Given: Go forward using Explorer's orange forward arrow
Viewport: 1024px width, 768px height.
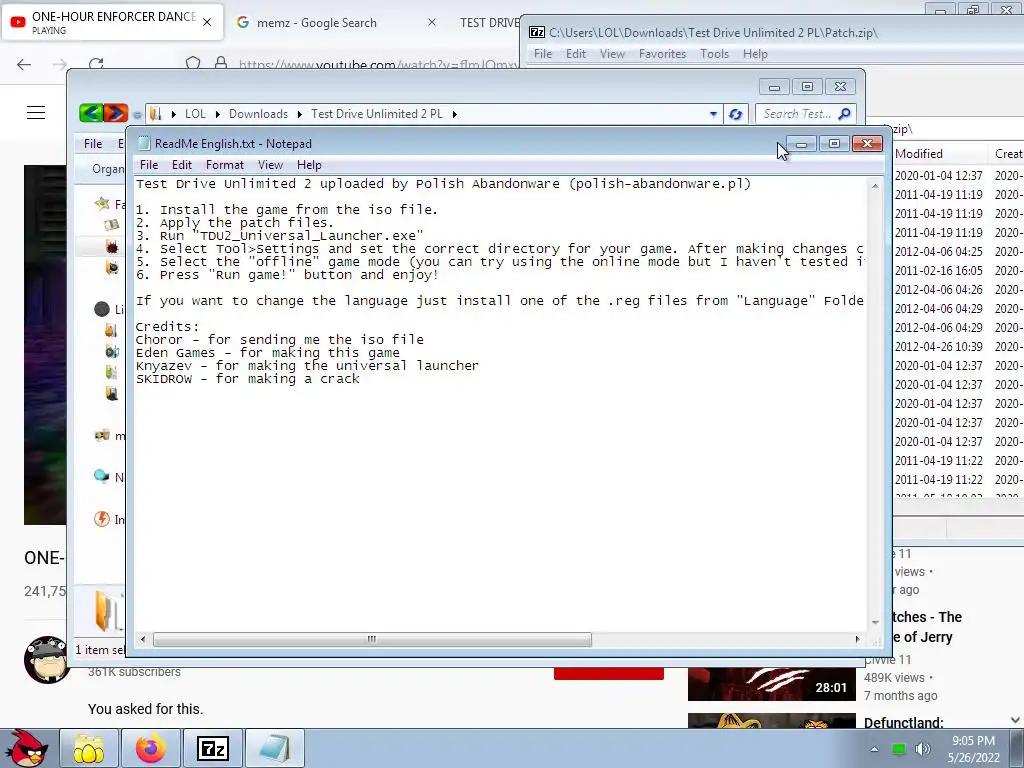Looking at the screenshot, I should point(116,113).
